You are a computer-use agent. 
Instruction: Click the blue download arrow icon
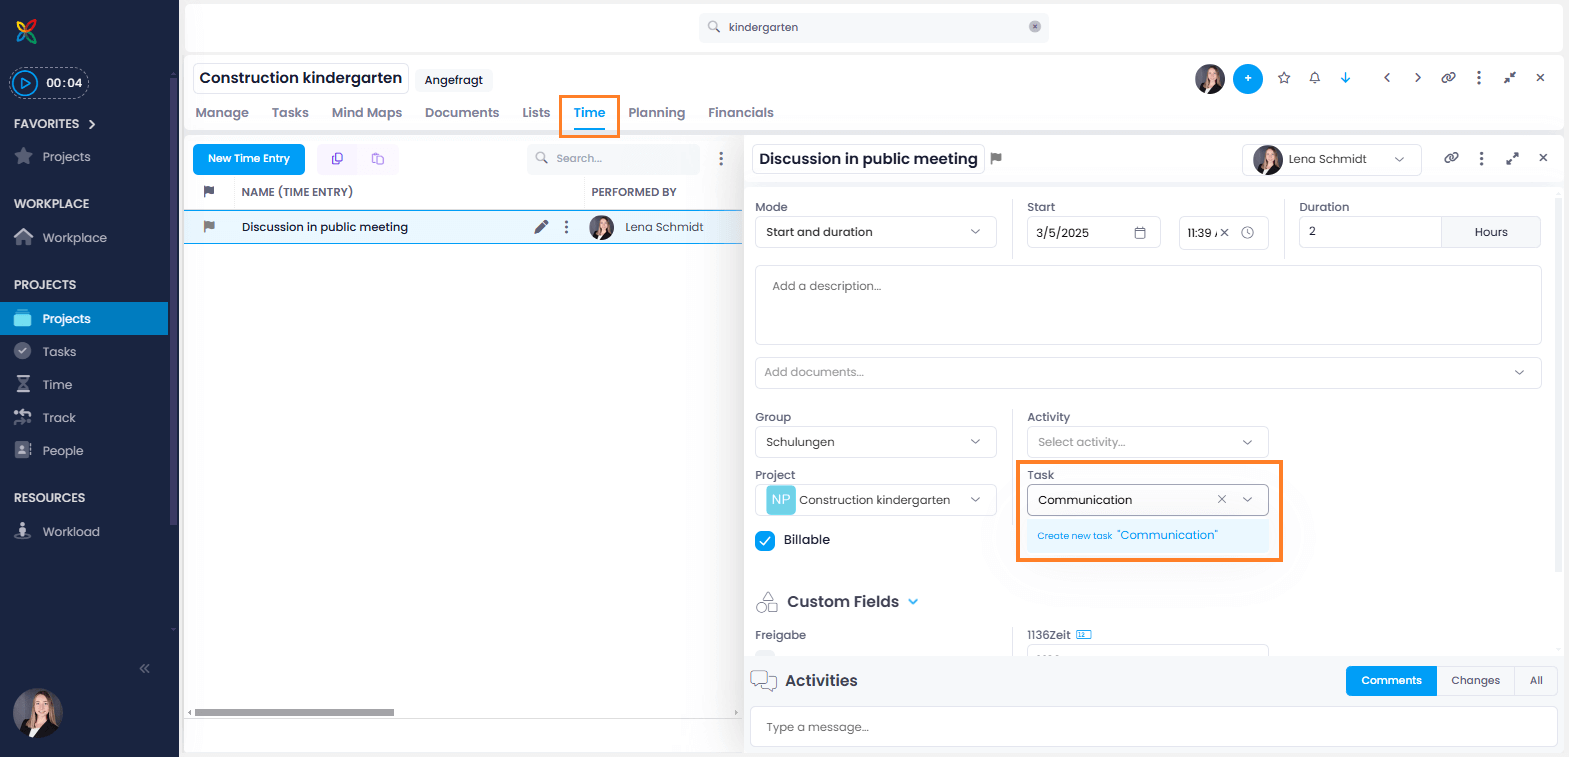[1345, 78]
